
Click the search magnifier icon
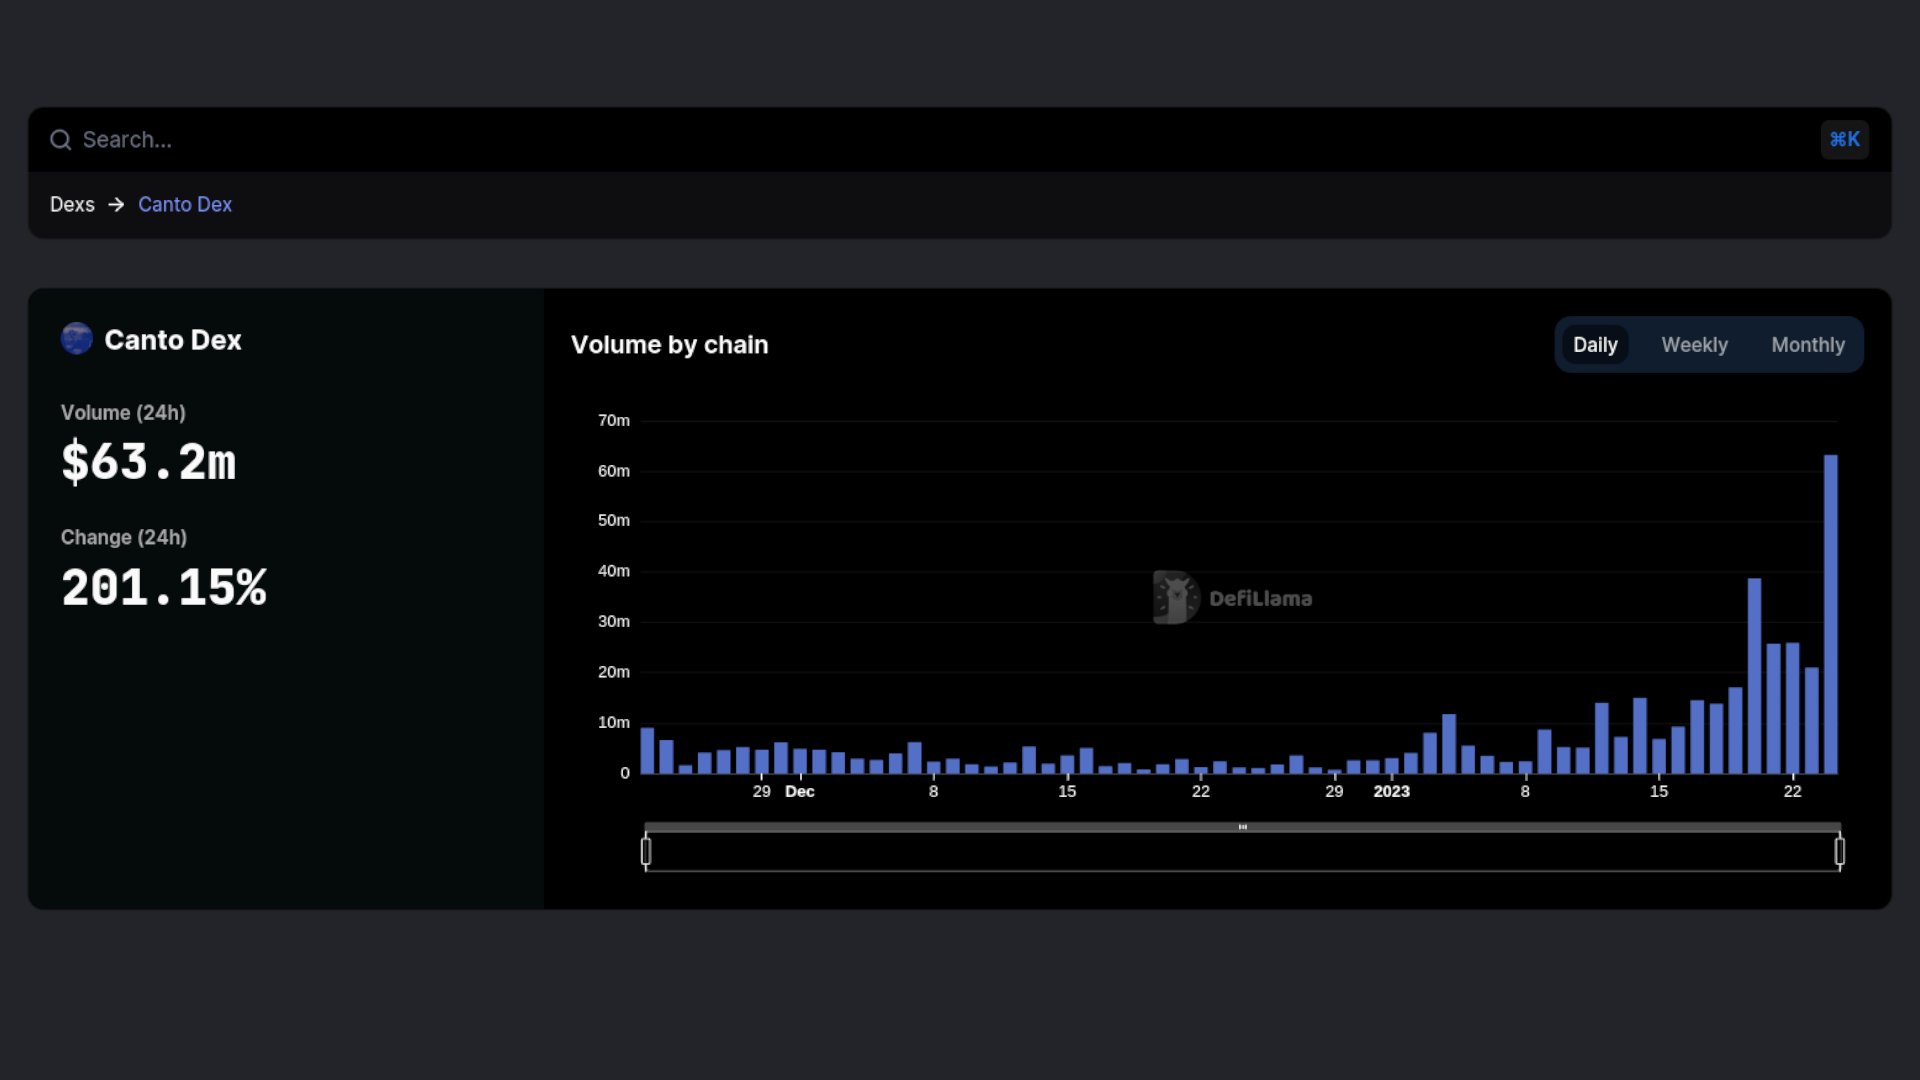coord(61,140)
